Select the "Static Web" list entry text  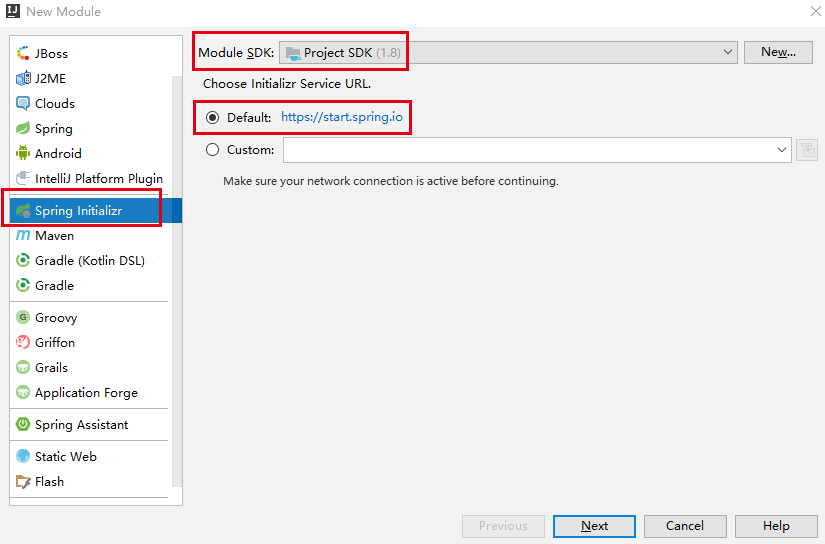tap(66, 457)
